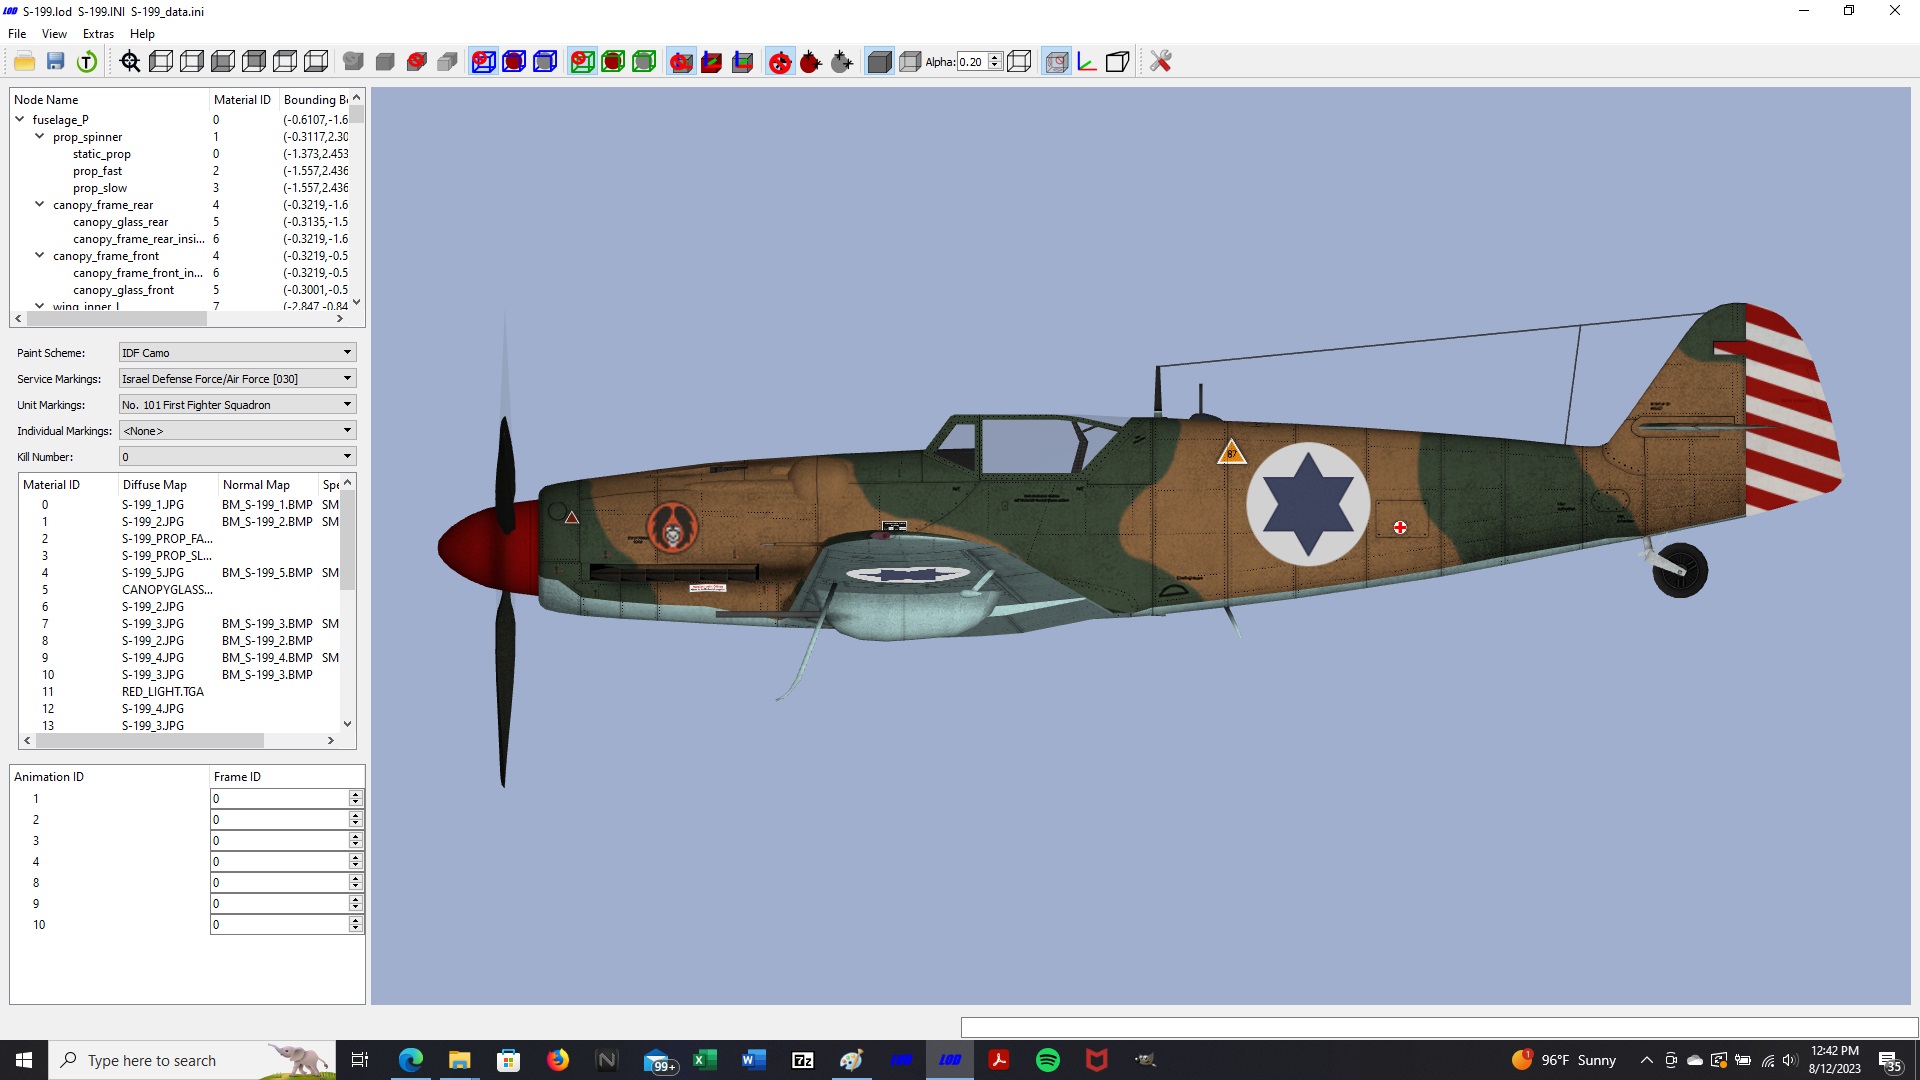Open Microsoft Word from the taskbar

(754, 1060)
